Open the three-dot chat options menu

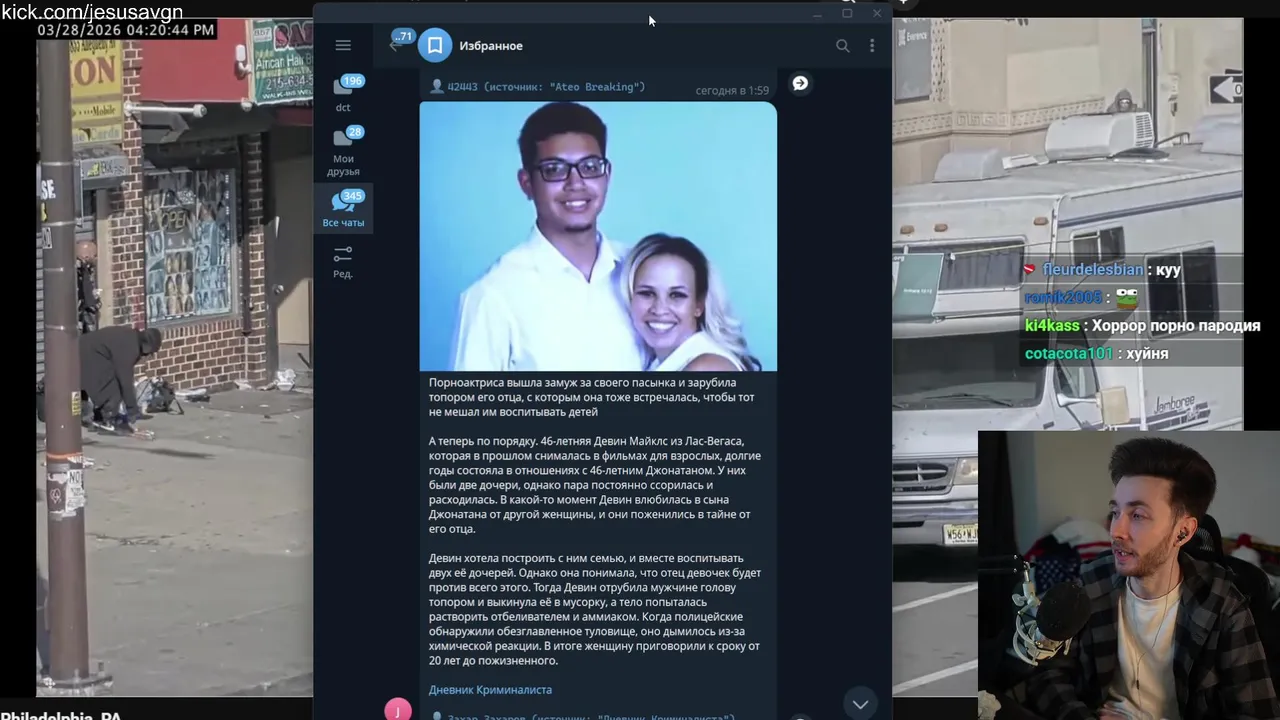pos(872,45)
